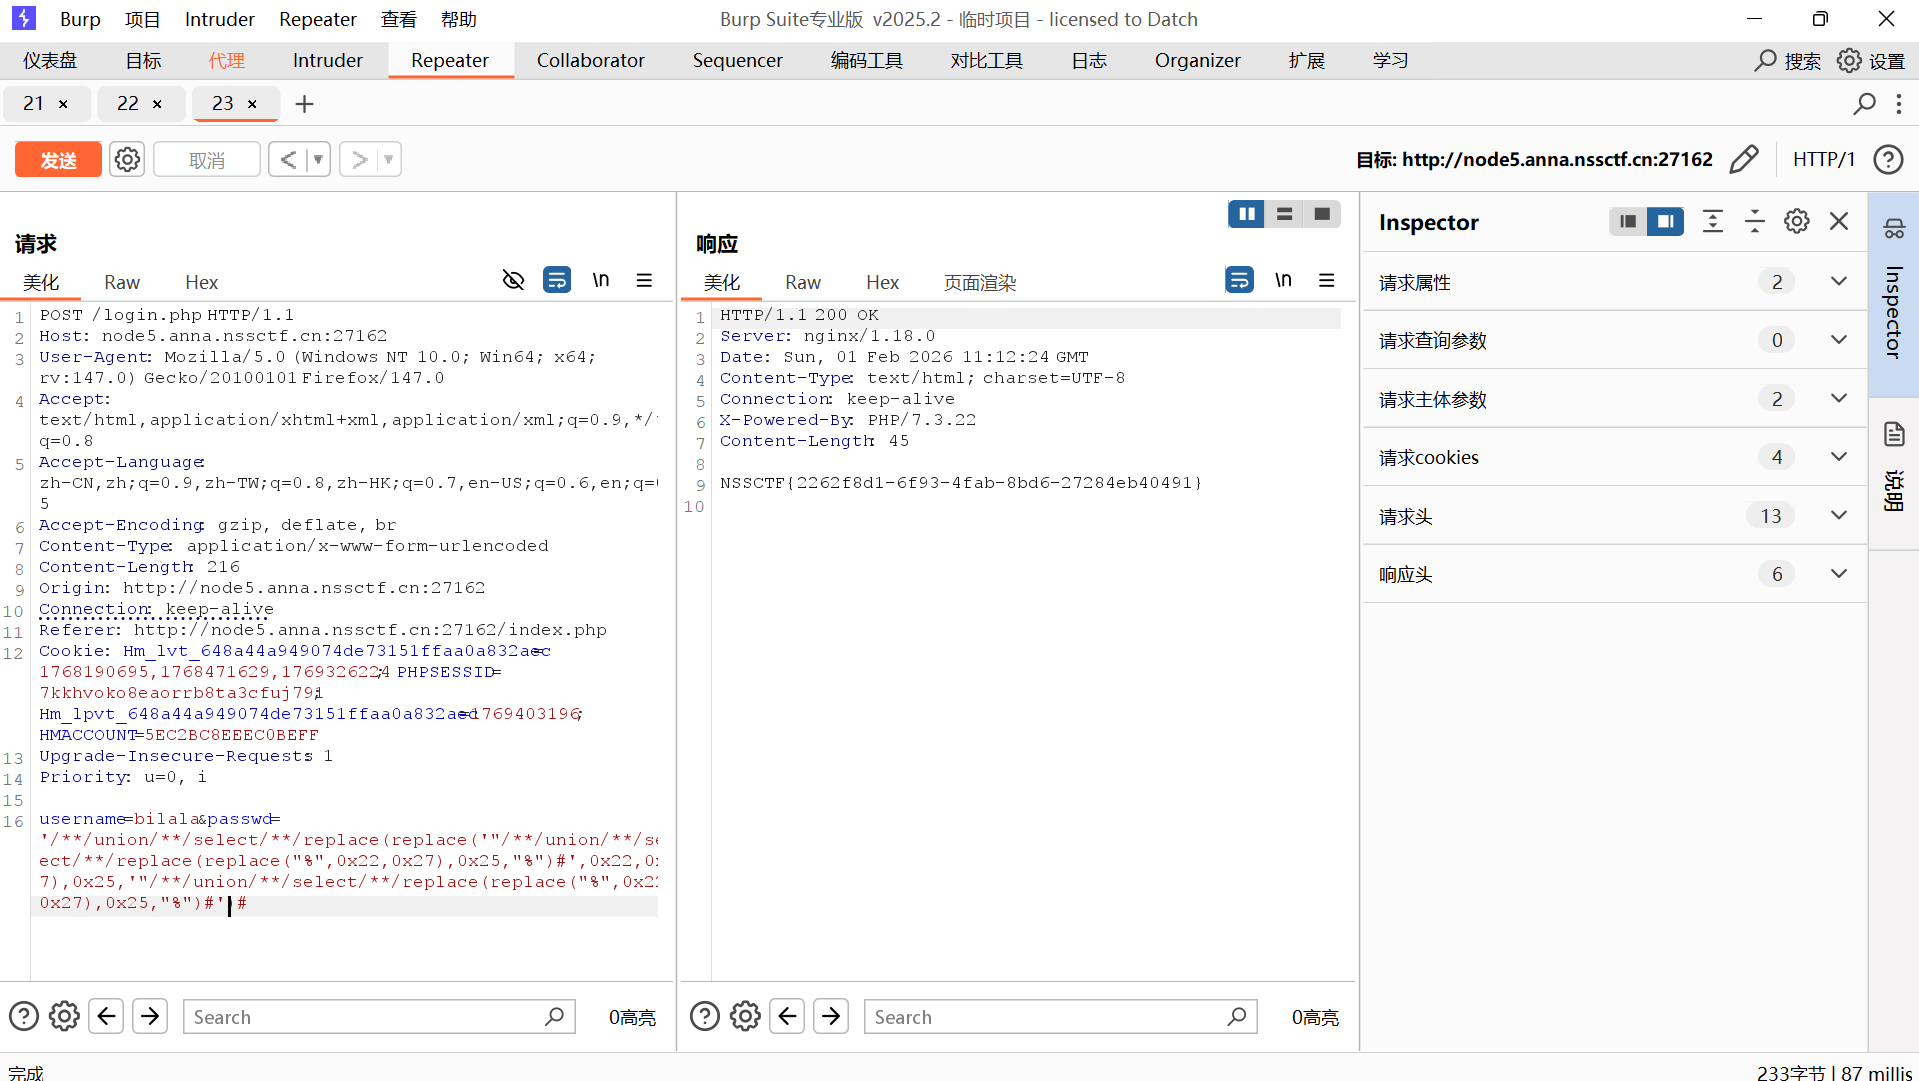This screenshot has width=1919, height=1081.
Task: Toggle hide non-printable characters eye icon in request
Action: tap(513, 280)
